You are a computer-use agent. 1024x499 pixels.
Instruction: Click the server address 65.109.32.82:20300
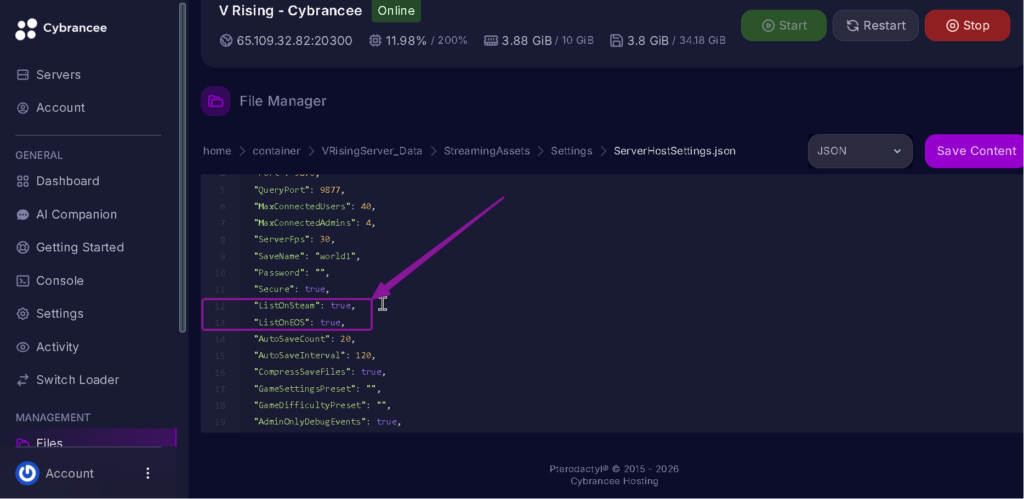pos(295,40)
